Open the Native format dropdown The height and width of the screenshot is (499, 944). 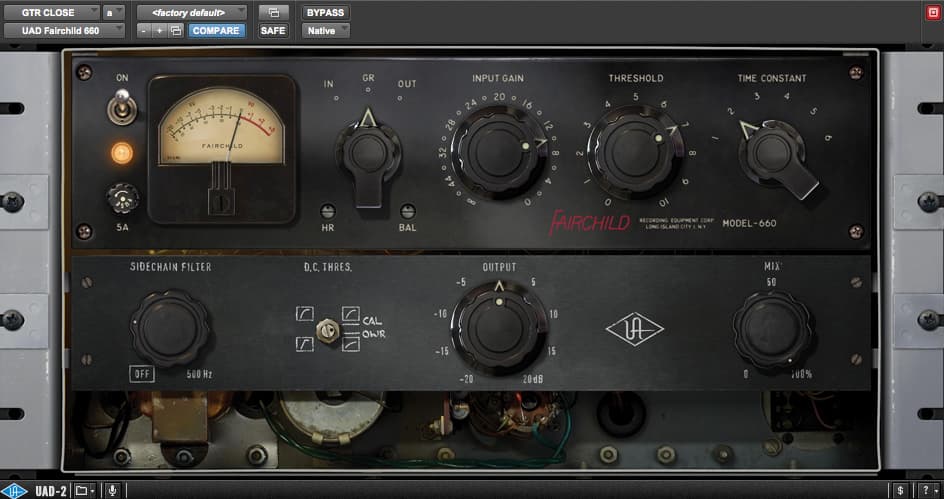(326, 30)
